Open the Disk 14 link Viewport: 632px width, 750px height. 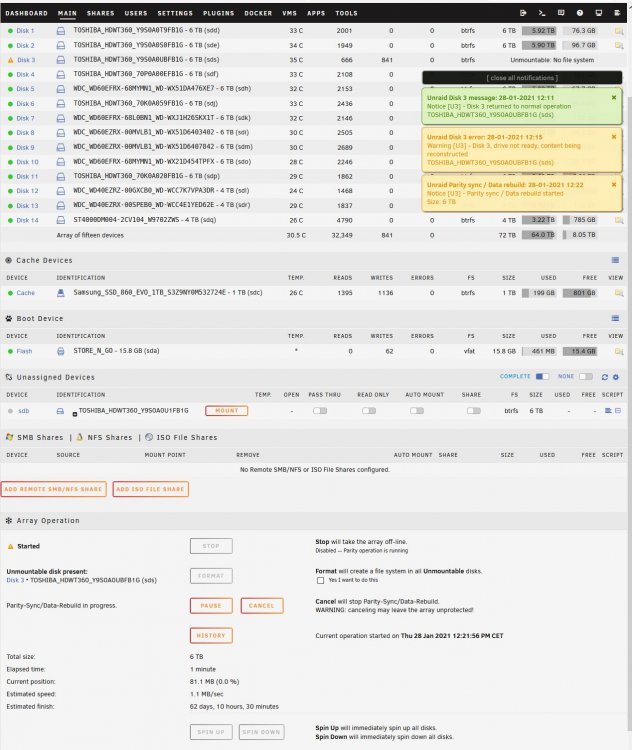click(27, 221)
